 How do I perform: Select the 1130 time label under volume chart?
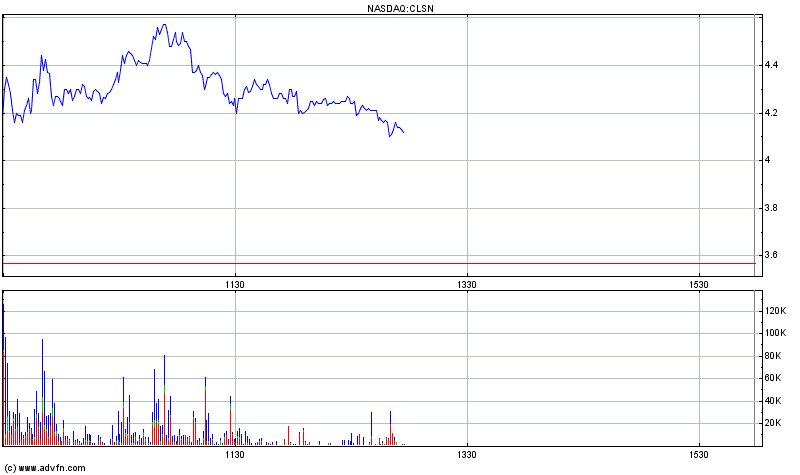tap(234, 455)
